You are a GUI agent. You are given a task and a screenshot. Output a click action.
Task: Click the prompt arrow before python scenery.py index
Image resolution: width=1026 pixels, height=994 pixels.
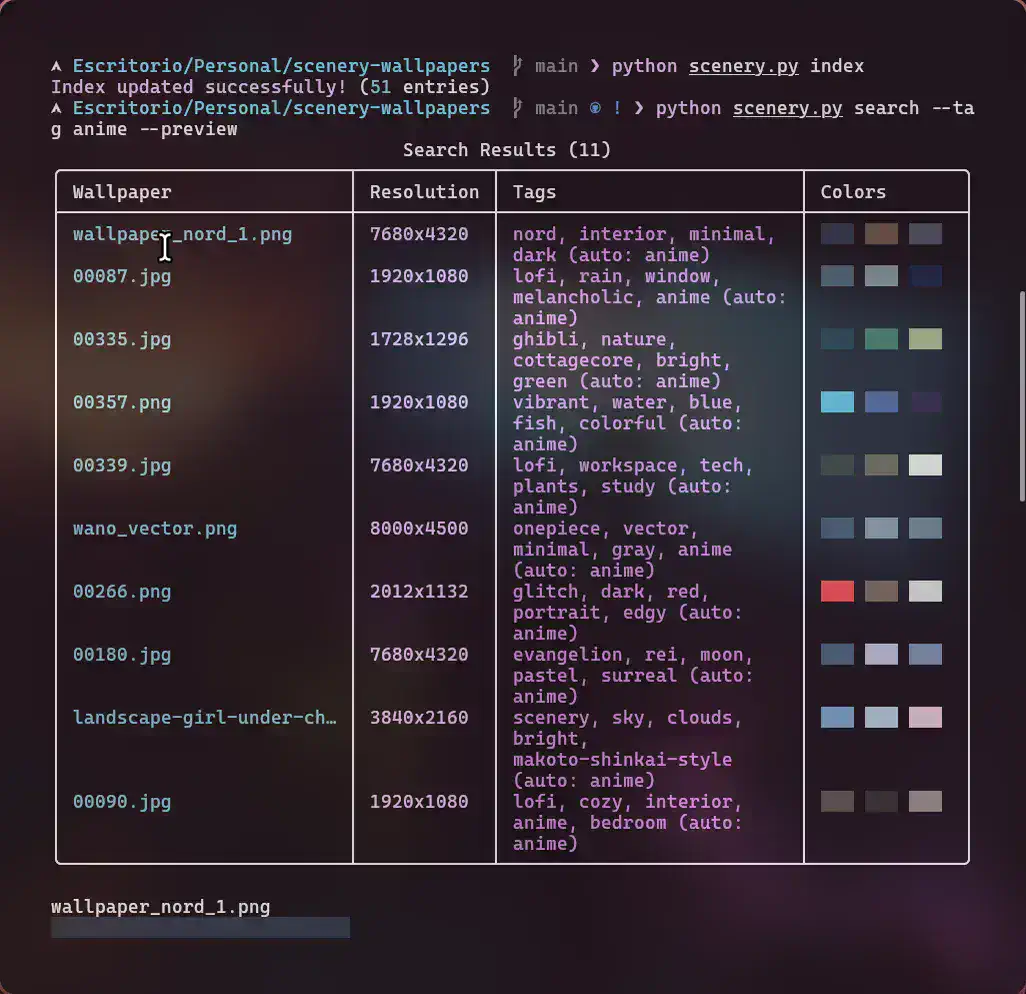point(595,66)
